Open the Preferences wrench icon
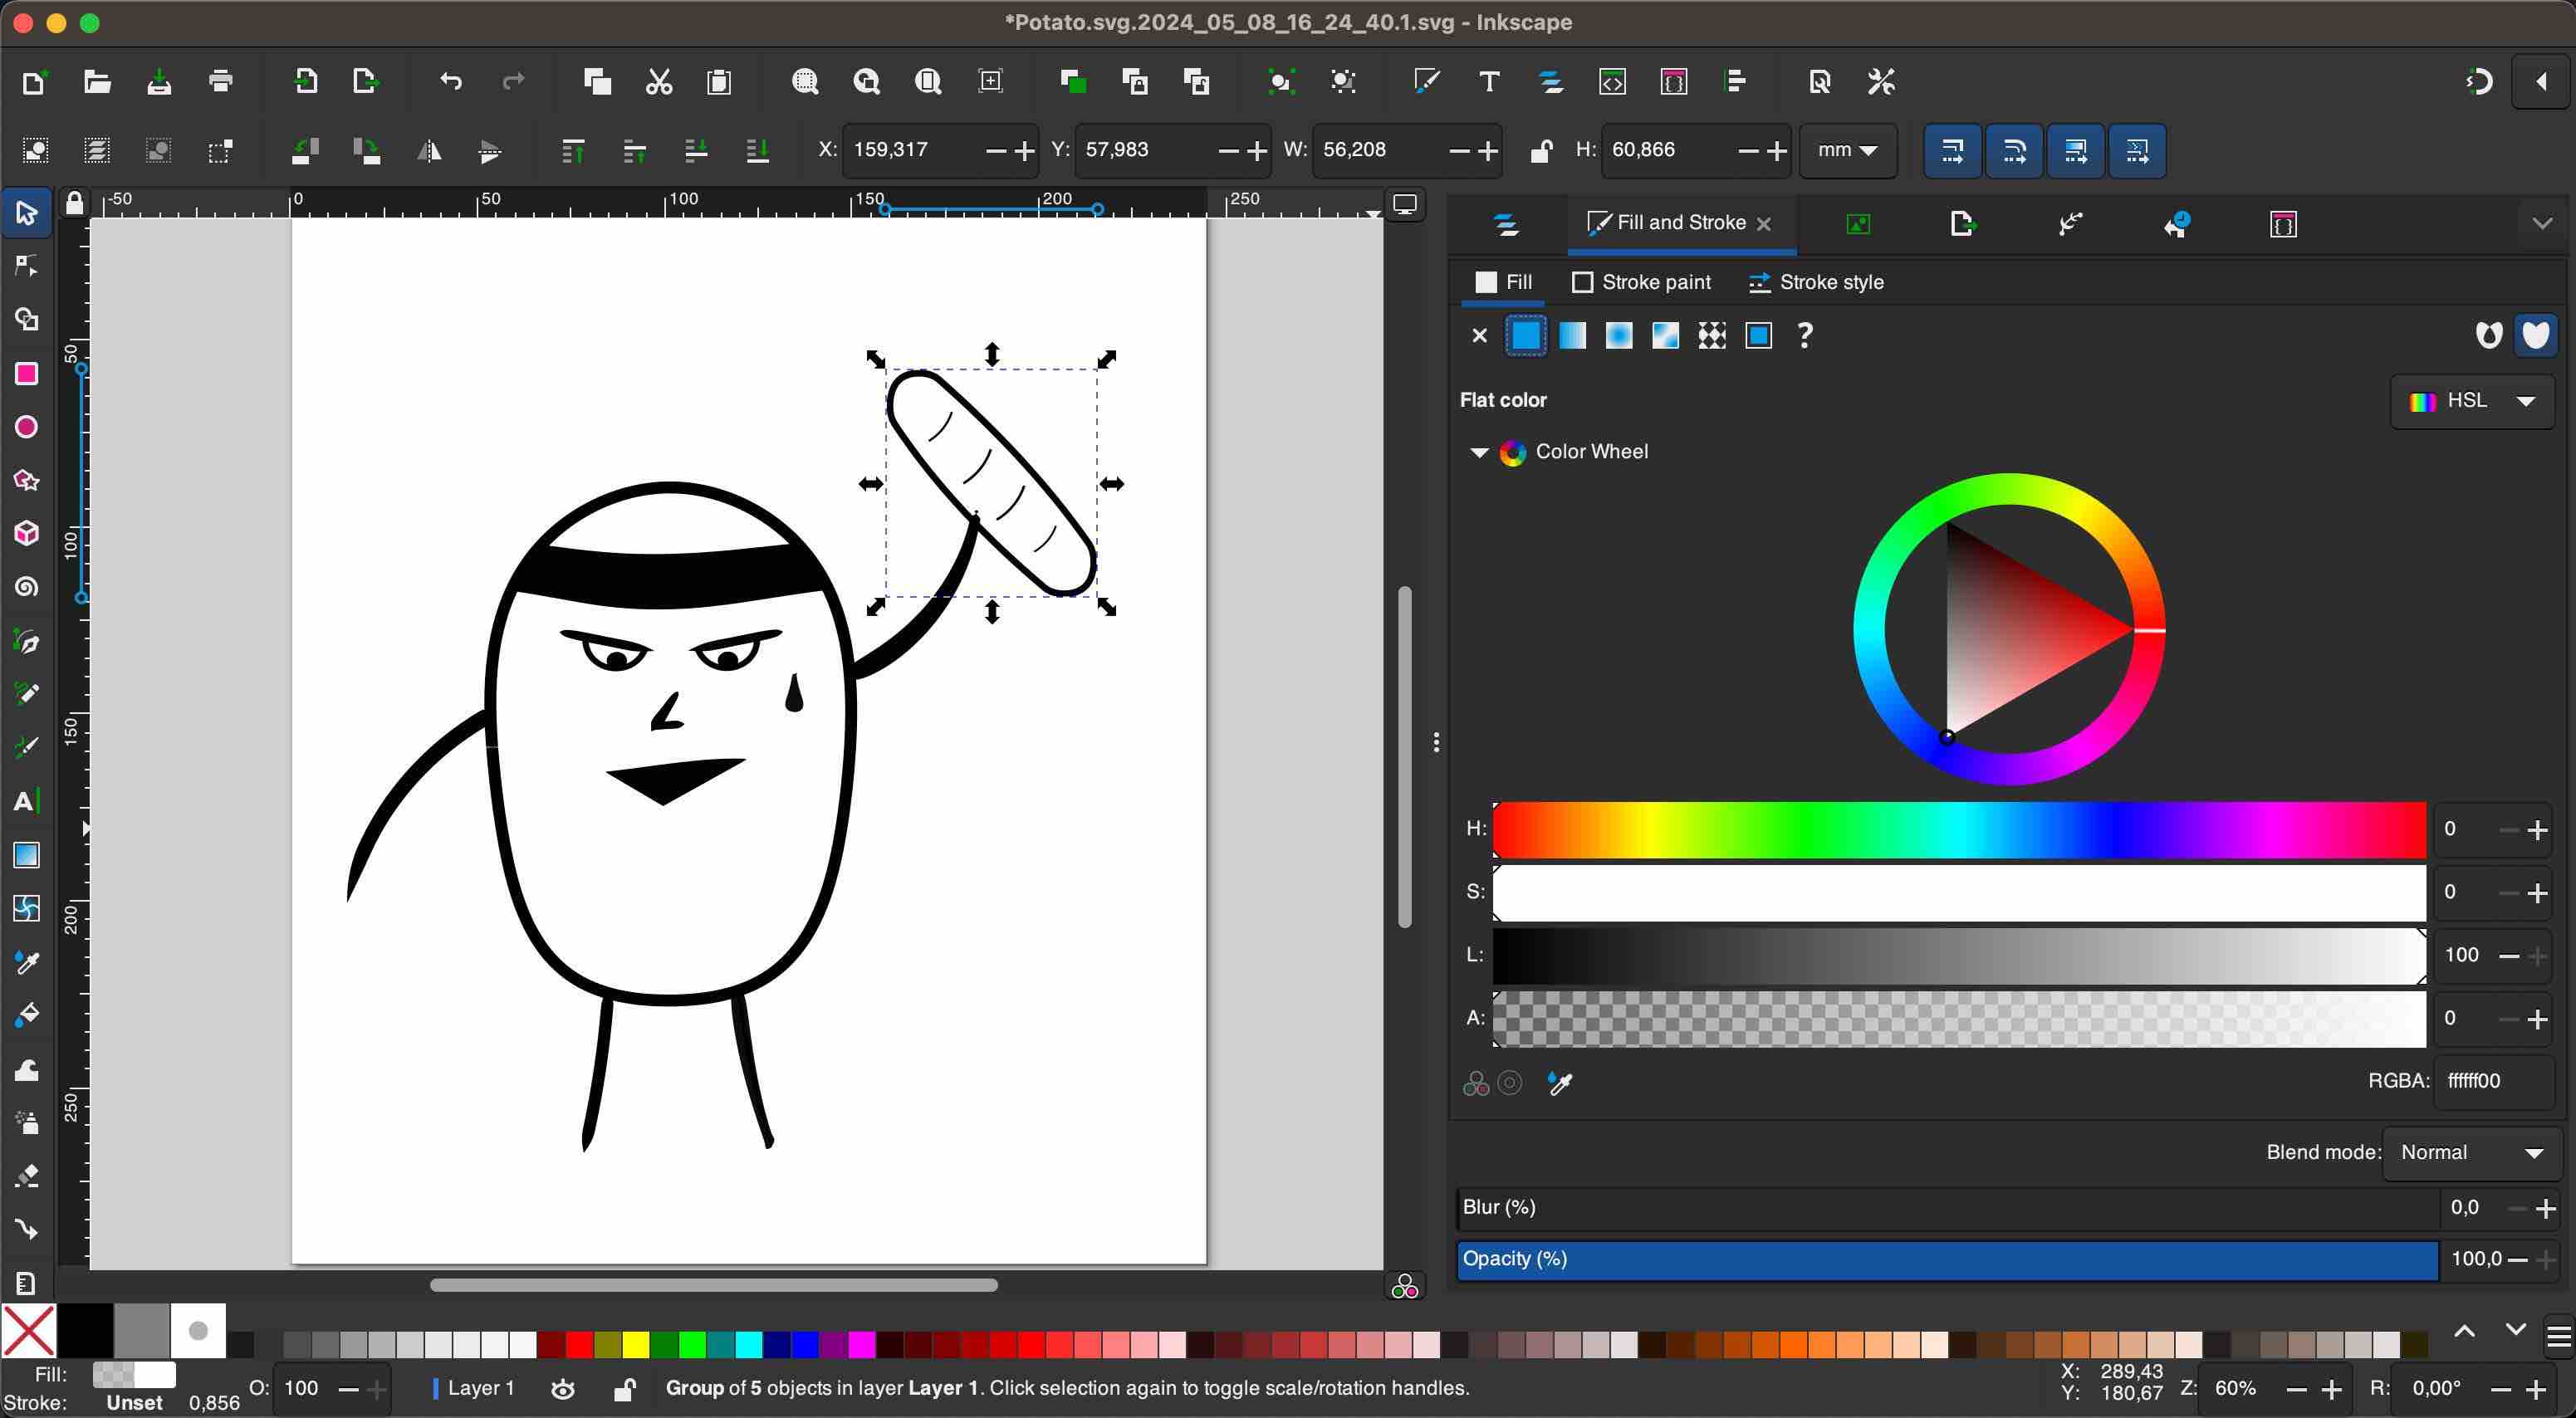This screenshot has width=2576, height=1418. click(1881, 82)
